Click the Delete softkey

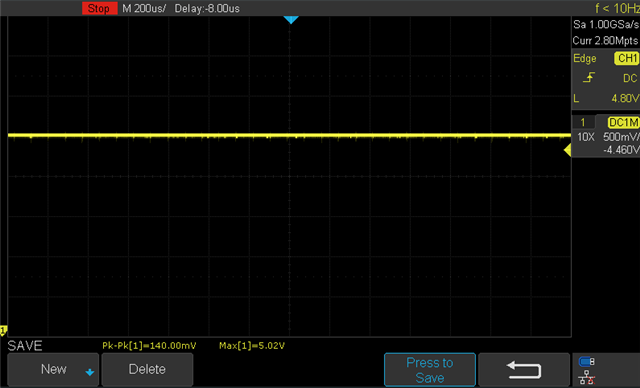[147, 370]
